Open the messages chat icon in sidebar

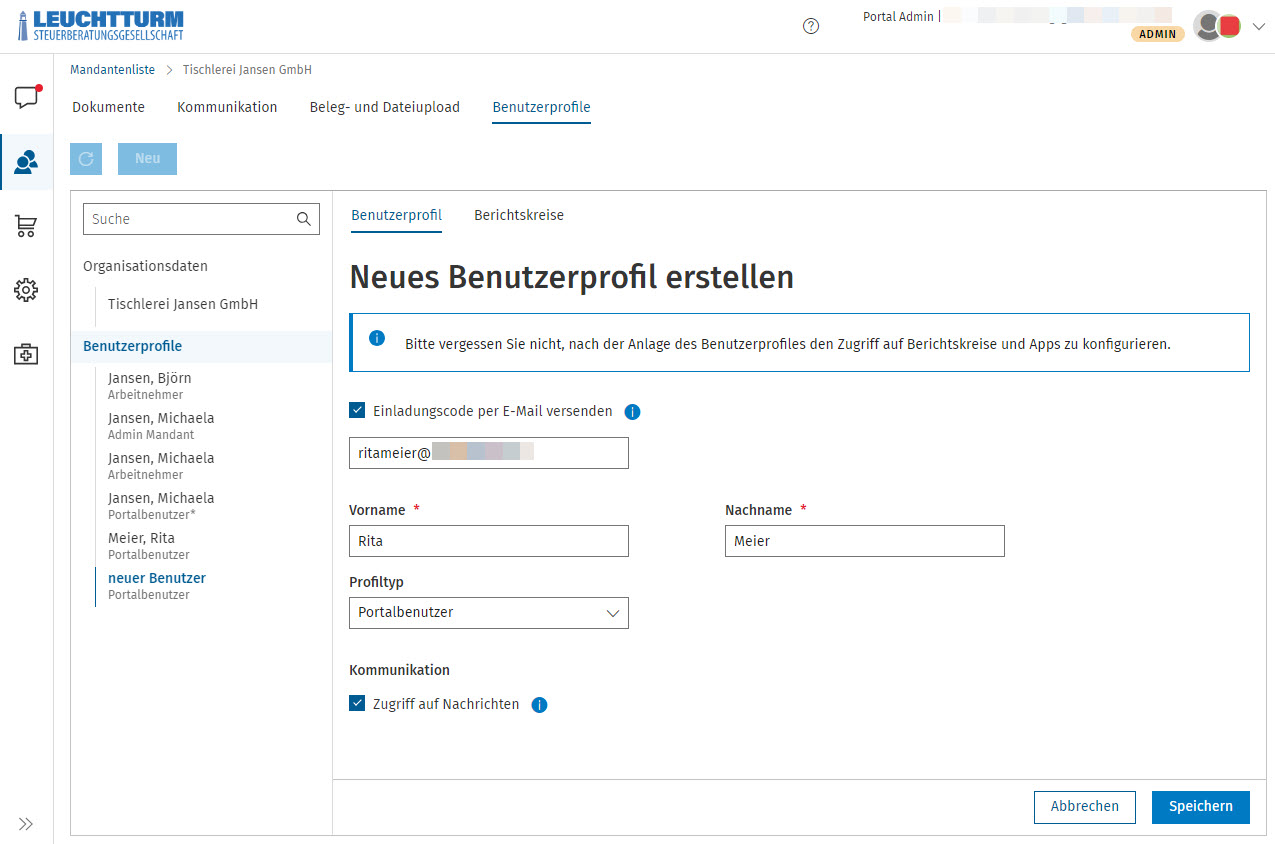26,97
